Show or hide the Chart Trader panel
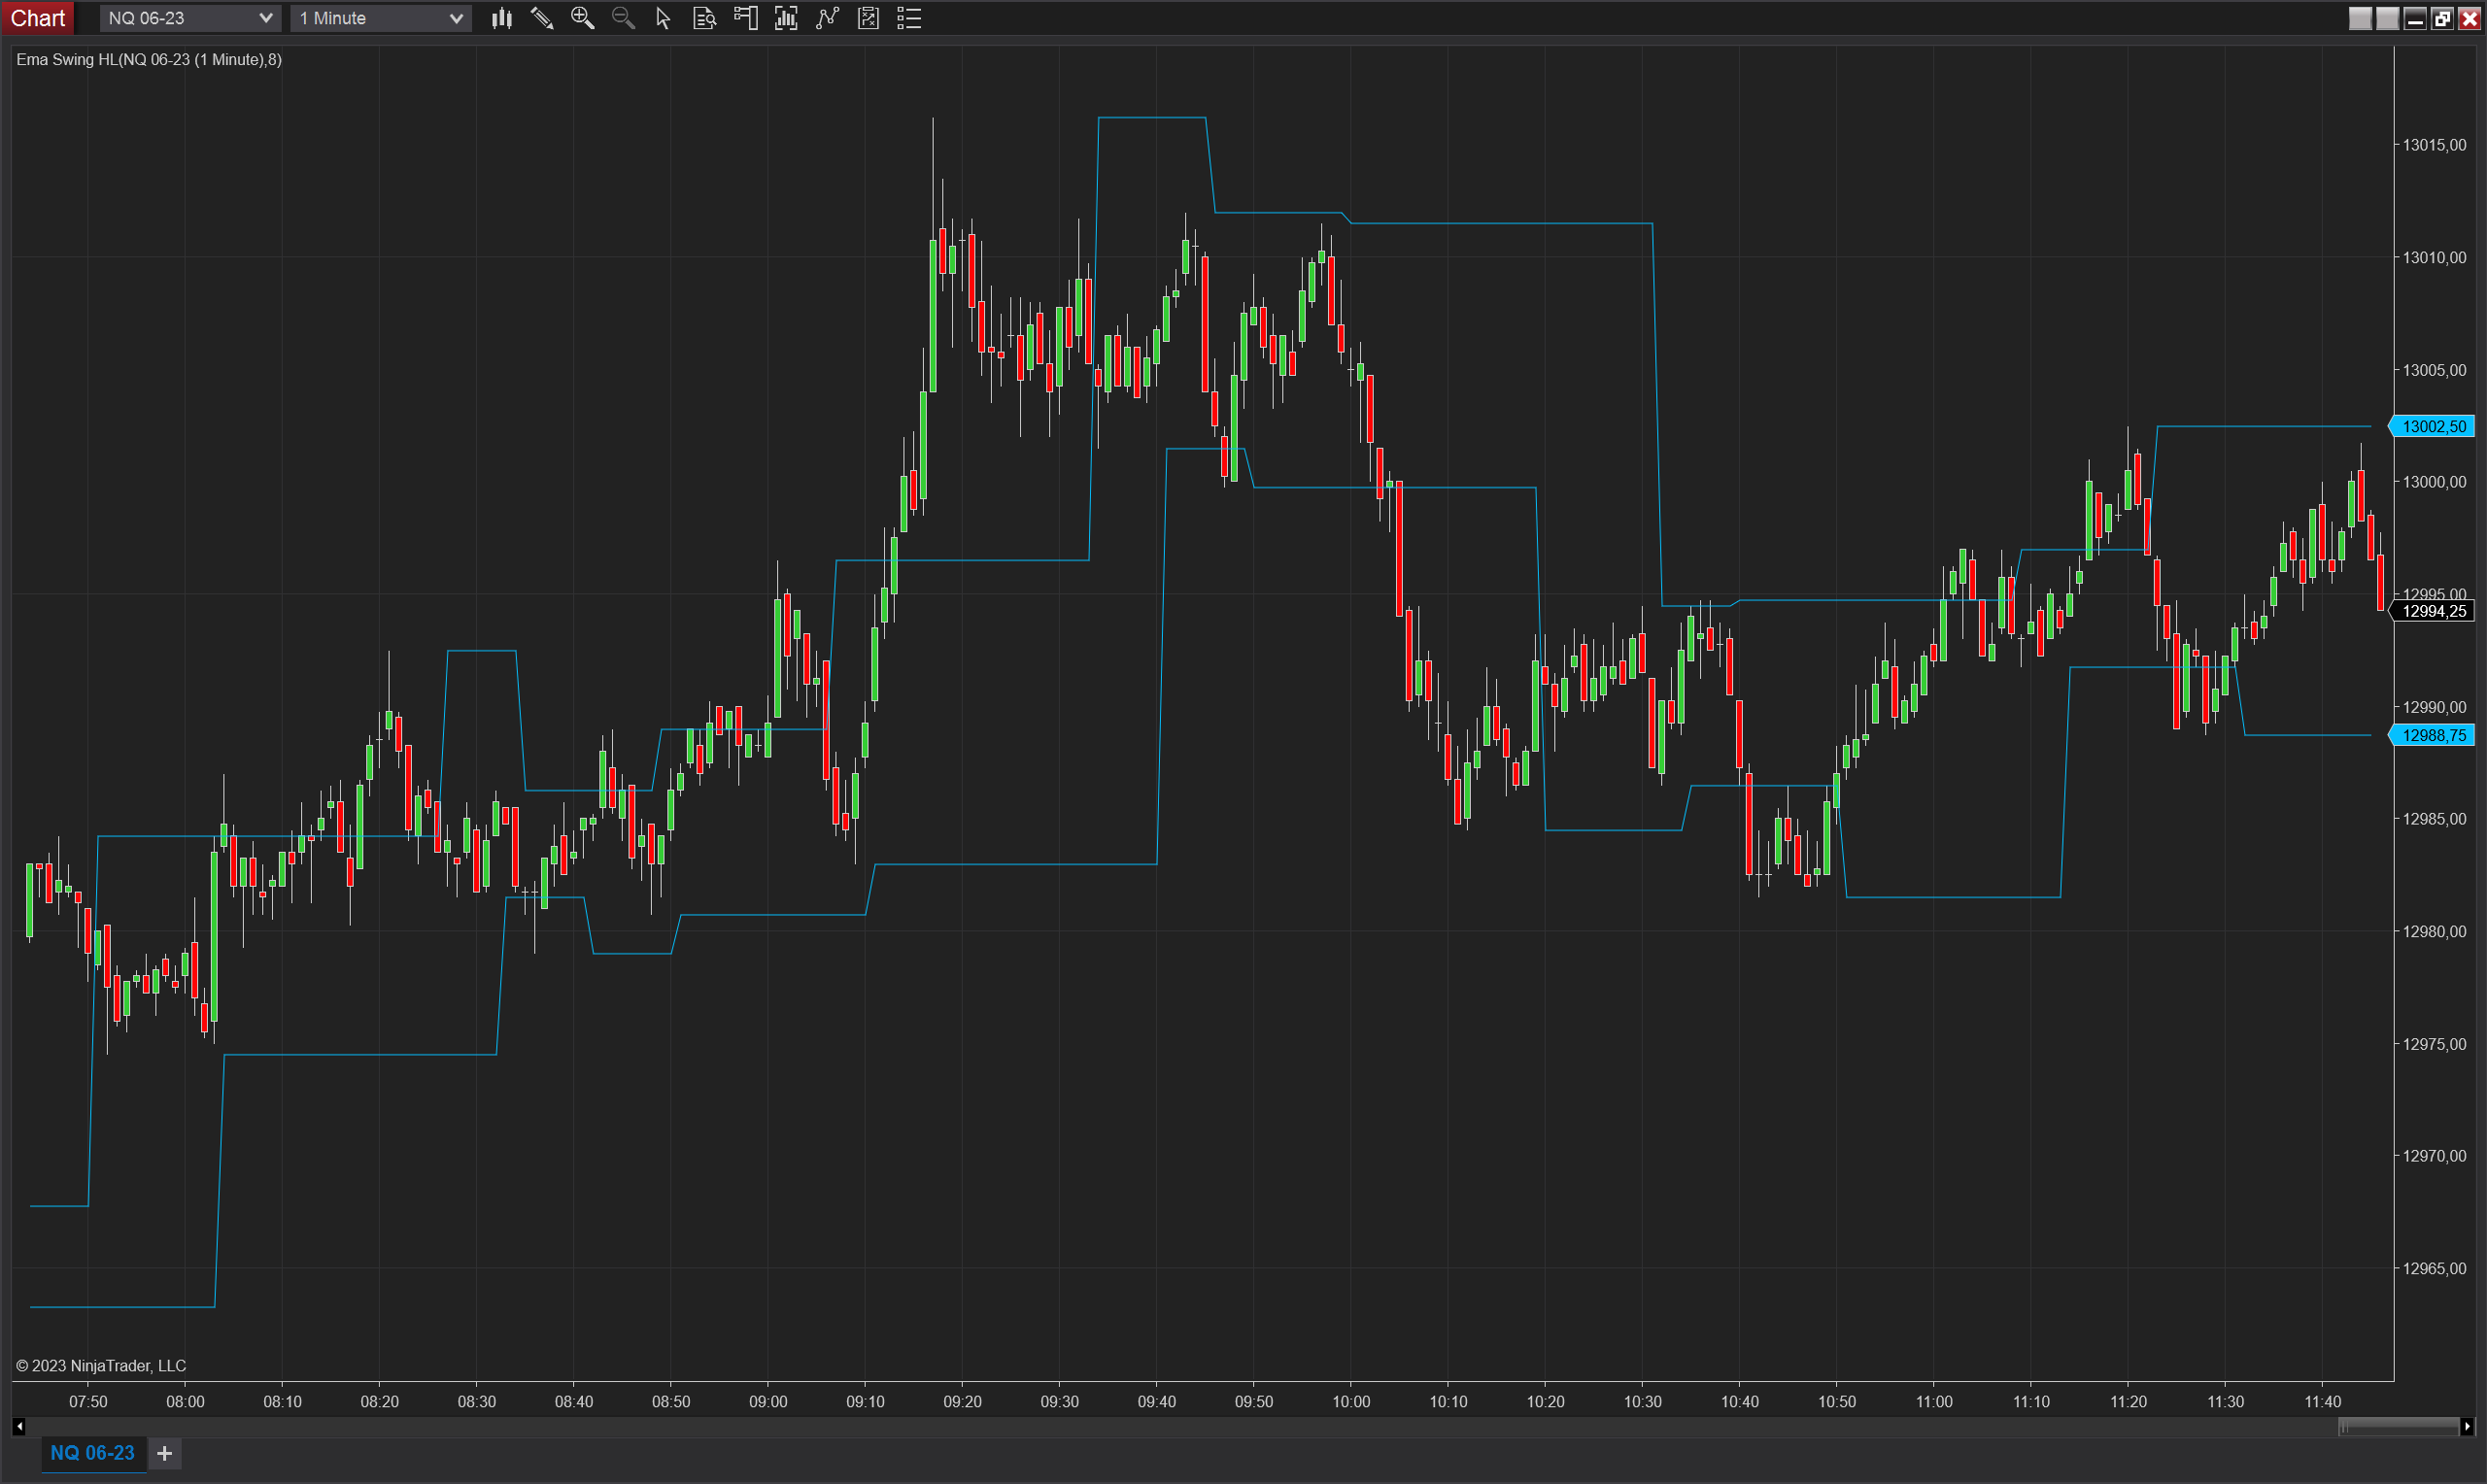2487x1484 pixels. point(745,18)
